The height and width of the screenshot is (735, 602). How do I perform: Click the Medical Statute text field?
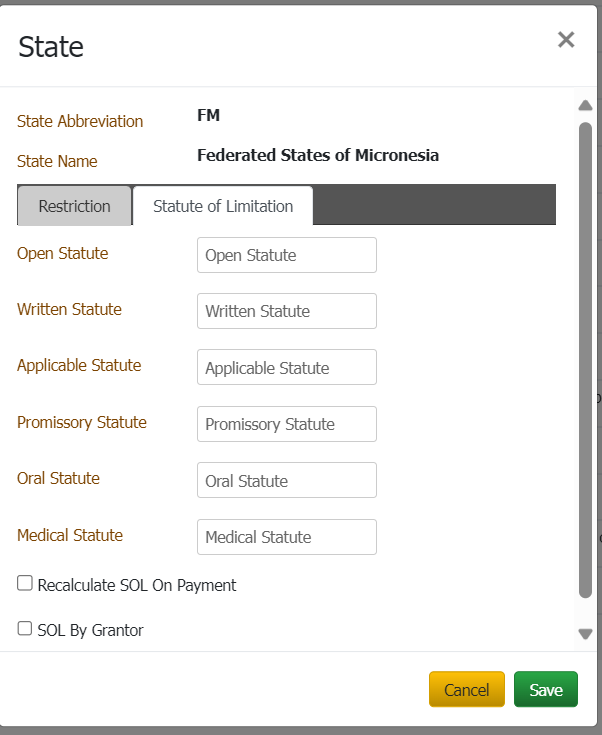(x=286, y=537)
